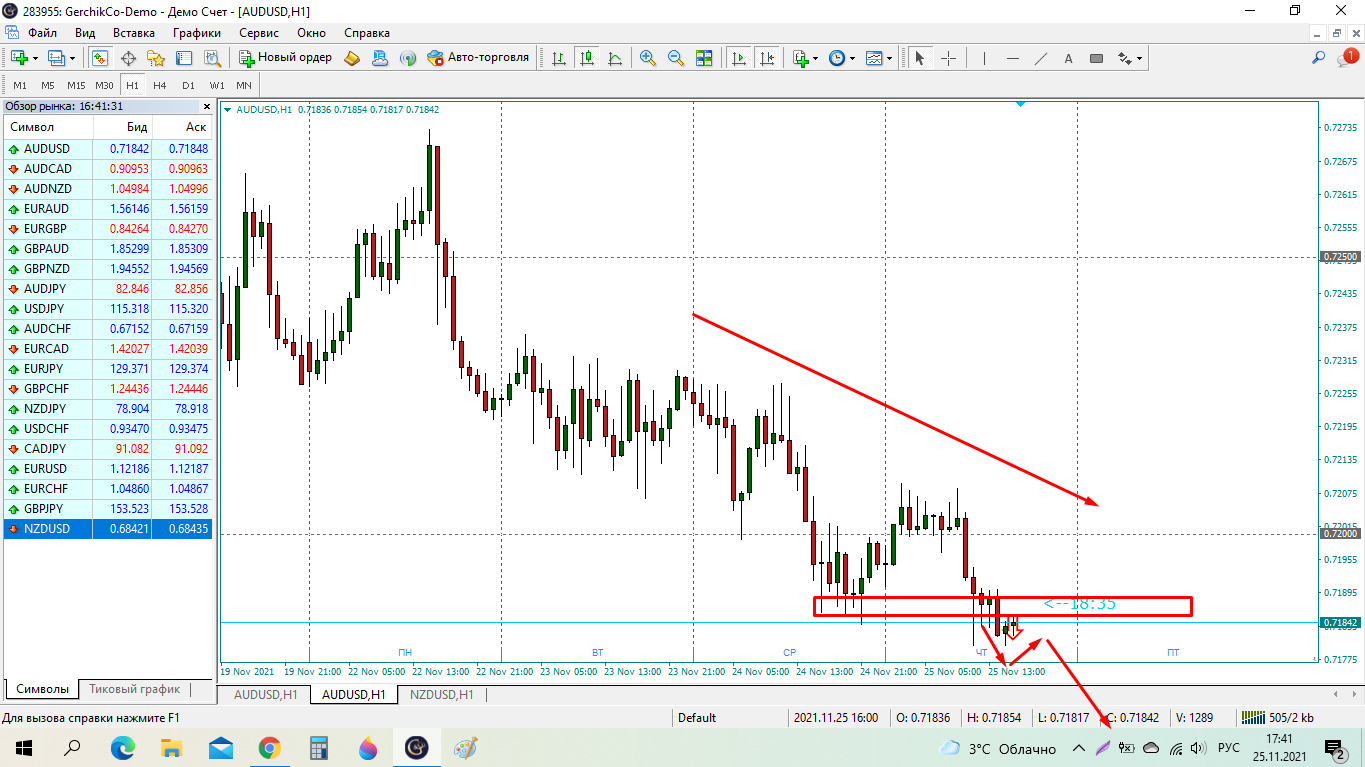Image resolution: width=1365 pixels, height=767 pixels.
Task: Select EURUSD row in market watch
Action: pyautogui.click(x=46, y=468)
